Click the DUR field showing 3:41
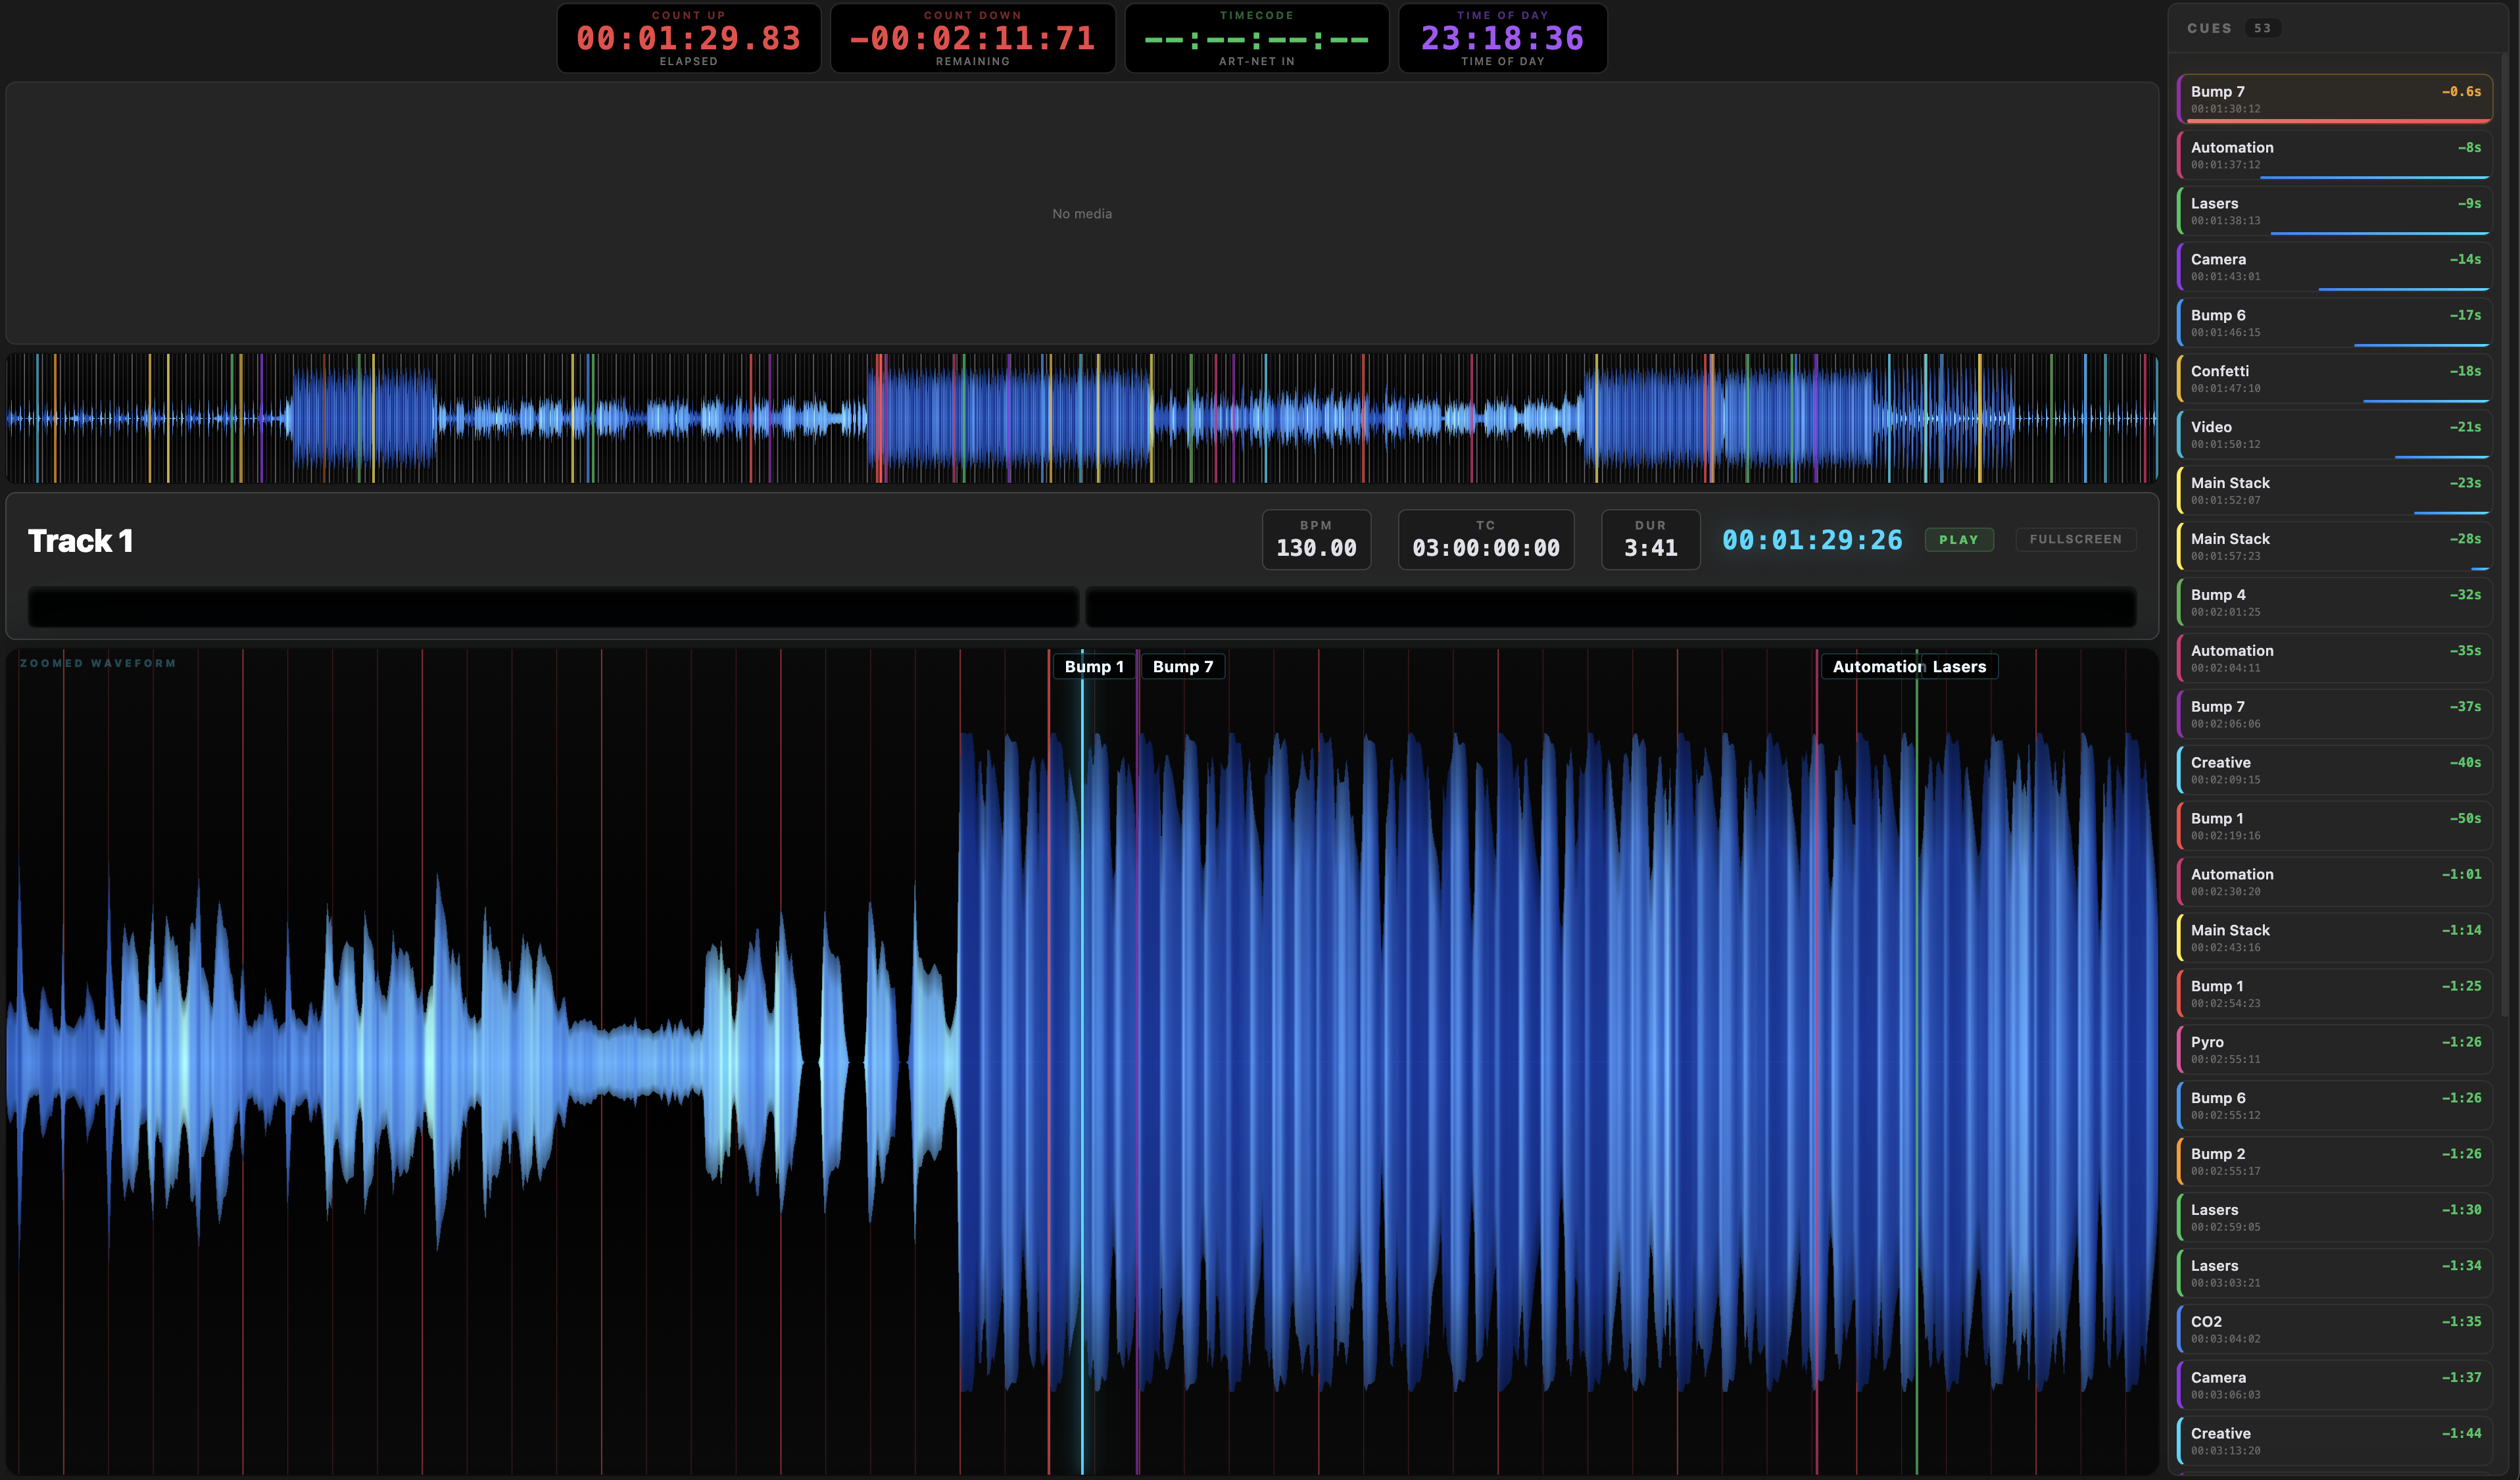 tap(1649, 539)
